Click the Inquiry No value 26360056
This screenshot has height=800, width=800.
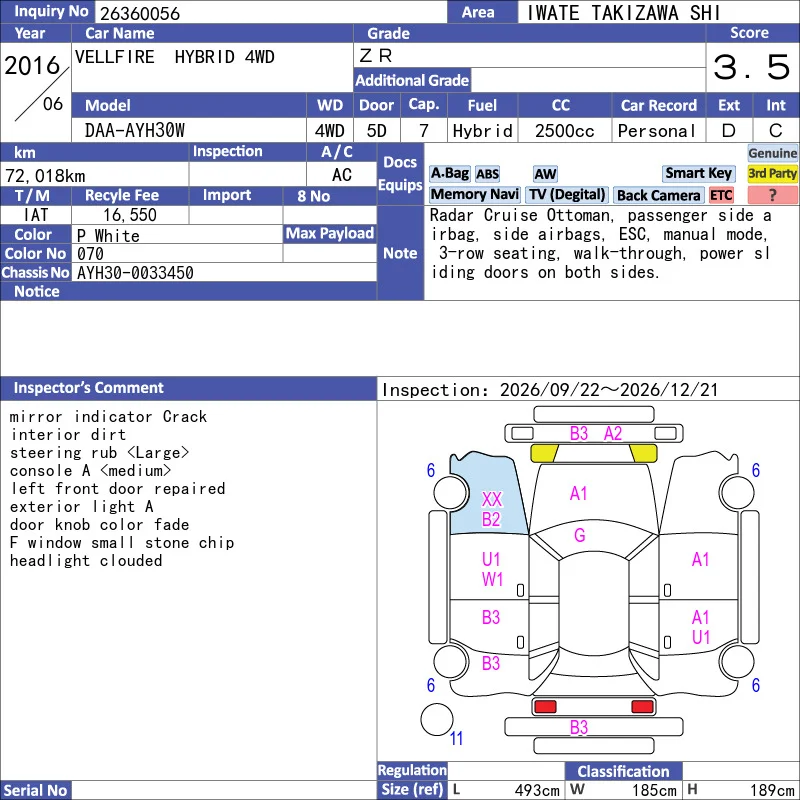[x=140, y=13]
